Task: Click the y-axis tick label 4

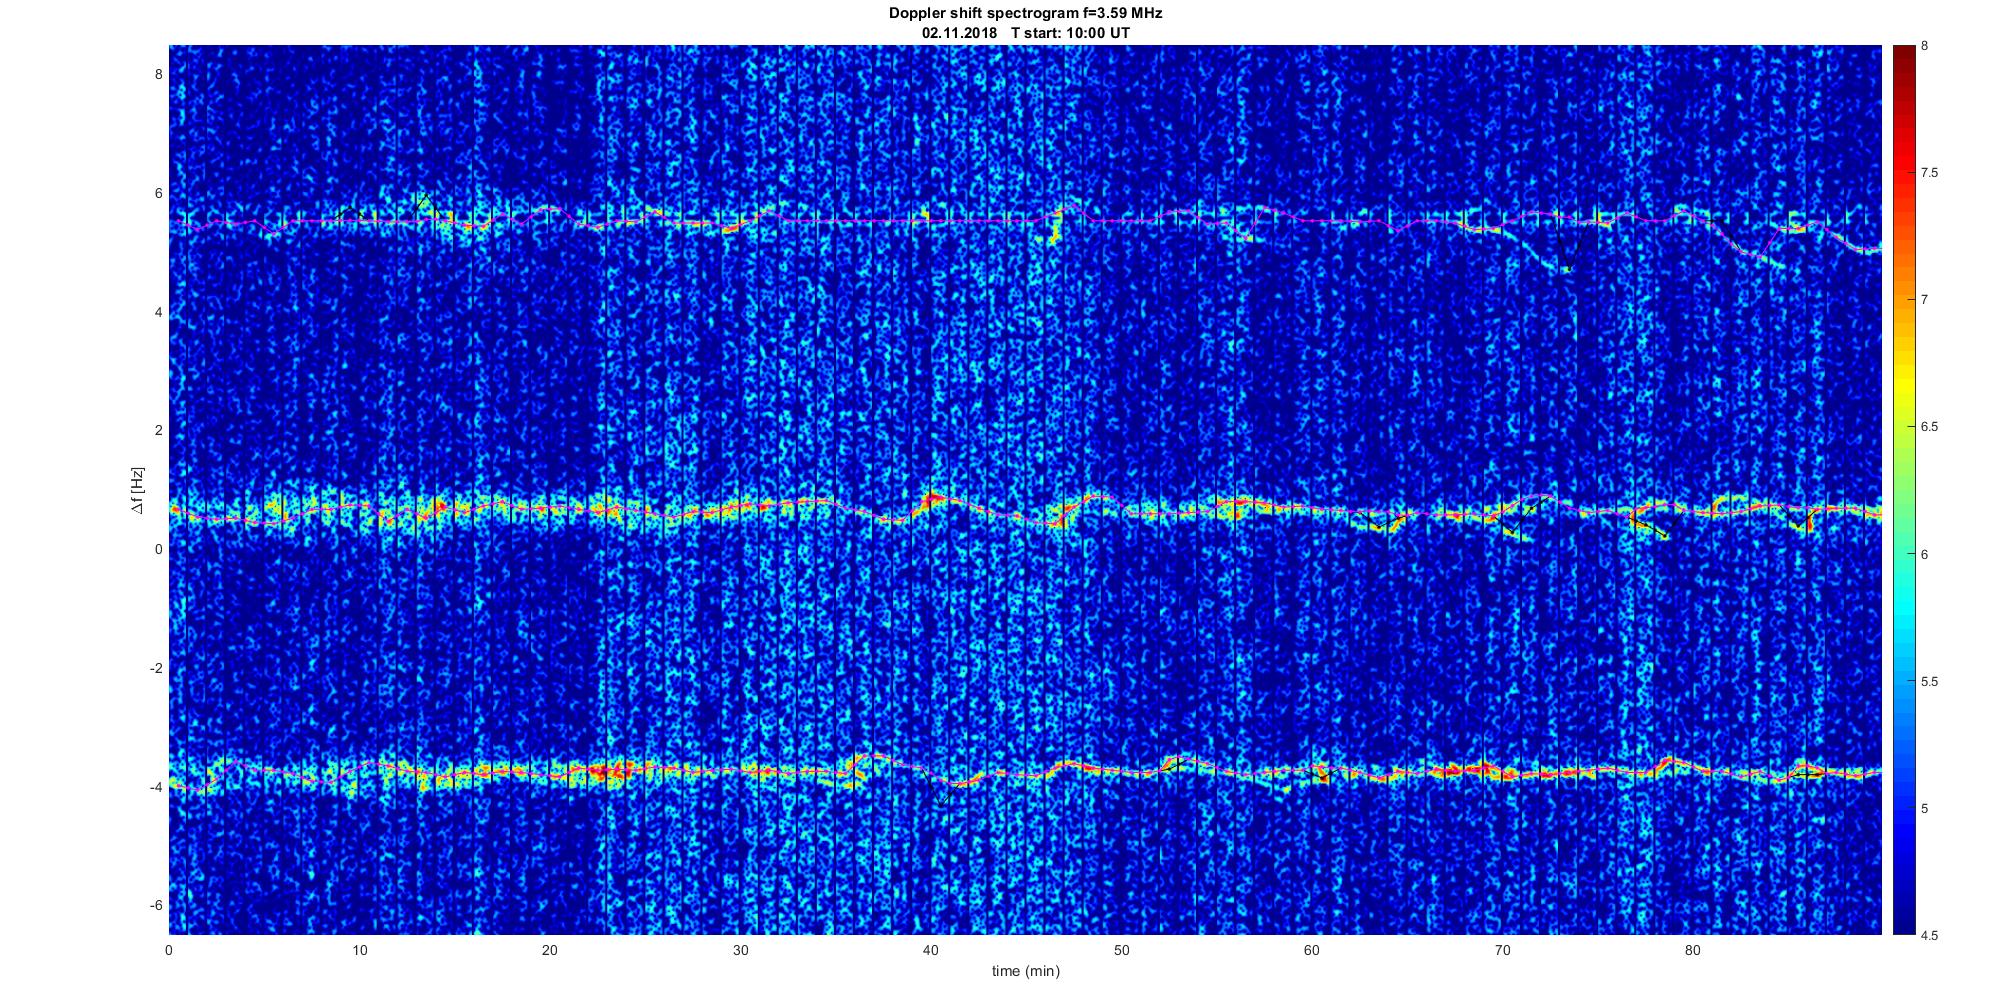Action: point(158,312)
